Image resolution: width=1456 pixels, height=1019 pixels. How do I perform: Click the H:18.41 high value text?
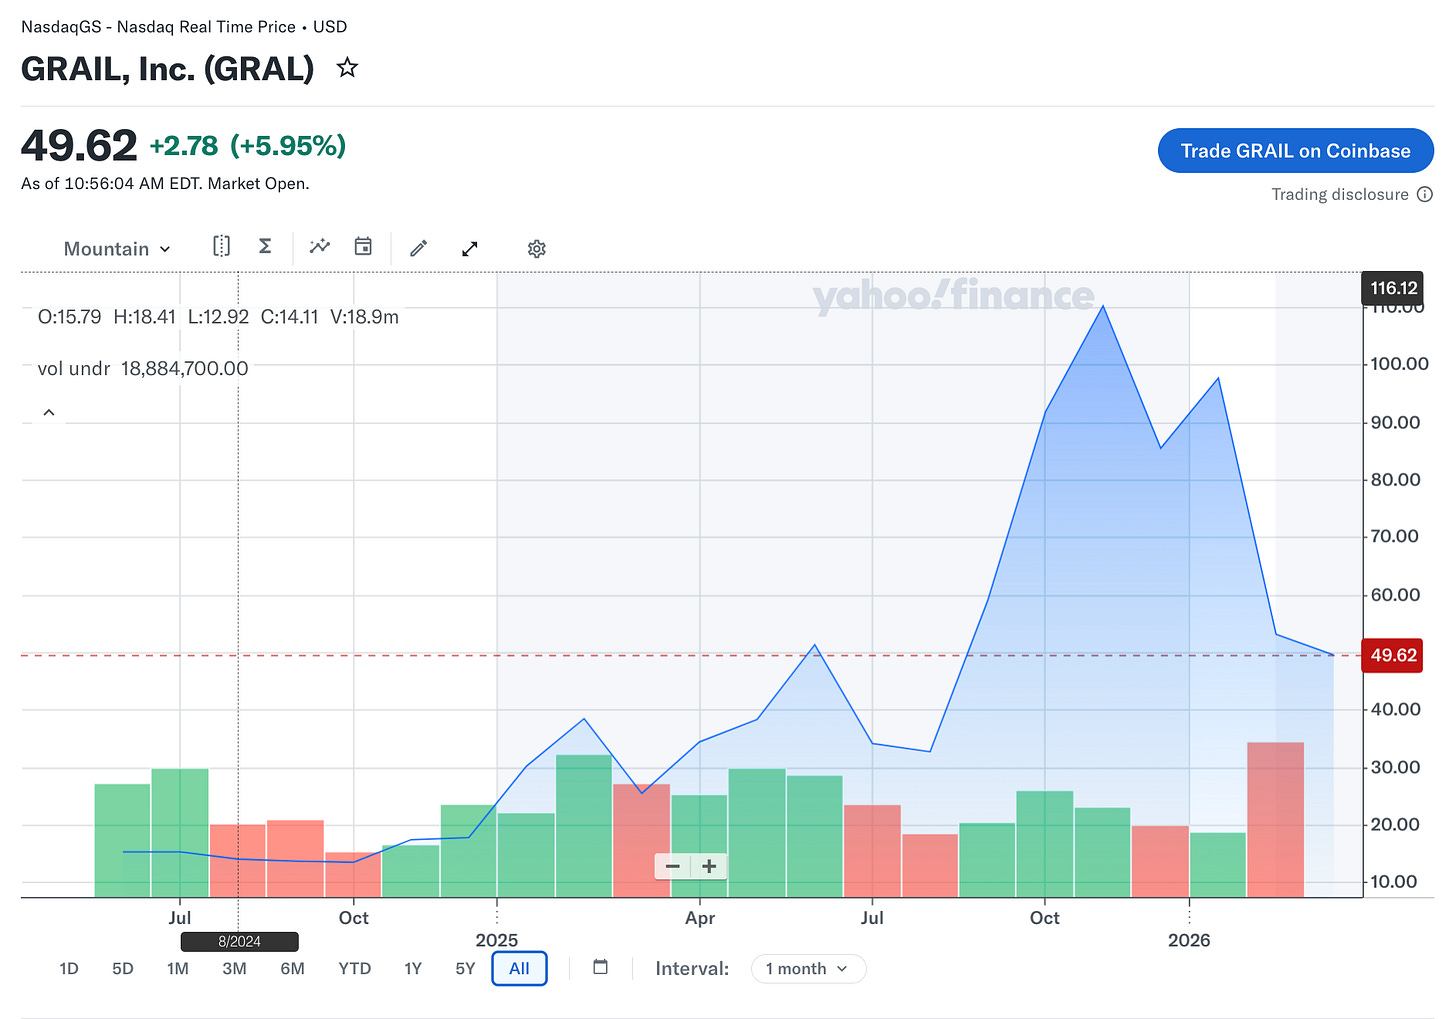click(145, 316)
